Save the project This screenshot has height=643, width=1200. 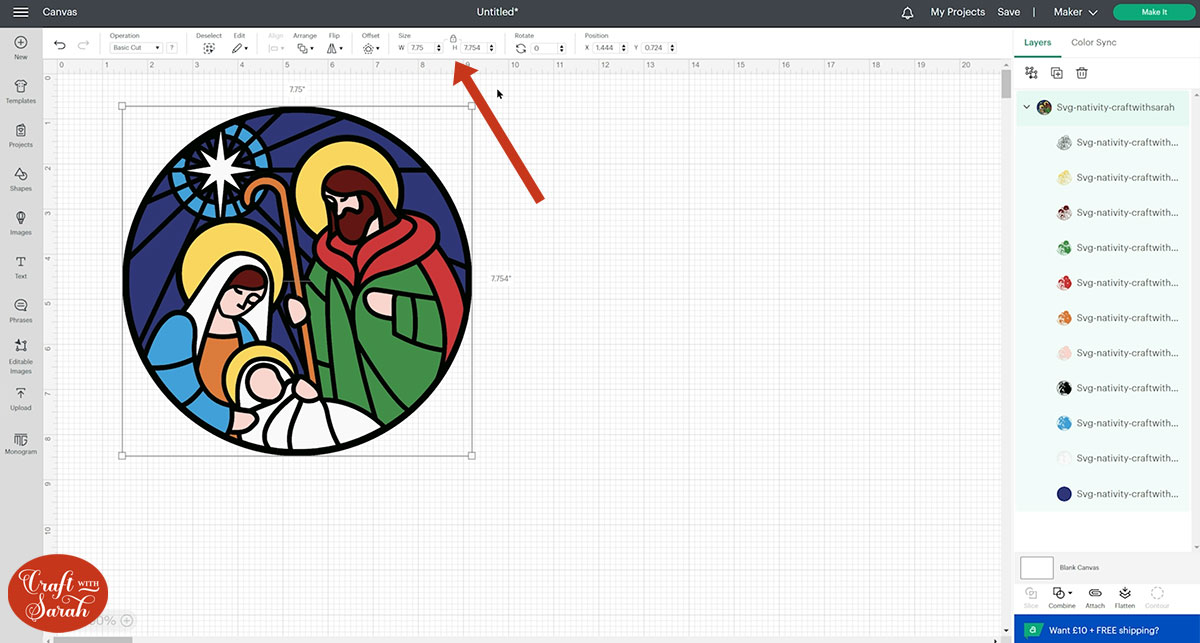click(x=1009, y=12)
